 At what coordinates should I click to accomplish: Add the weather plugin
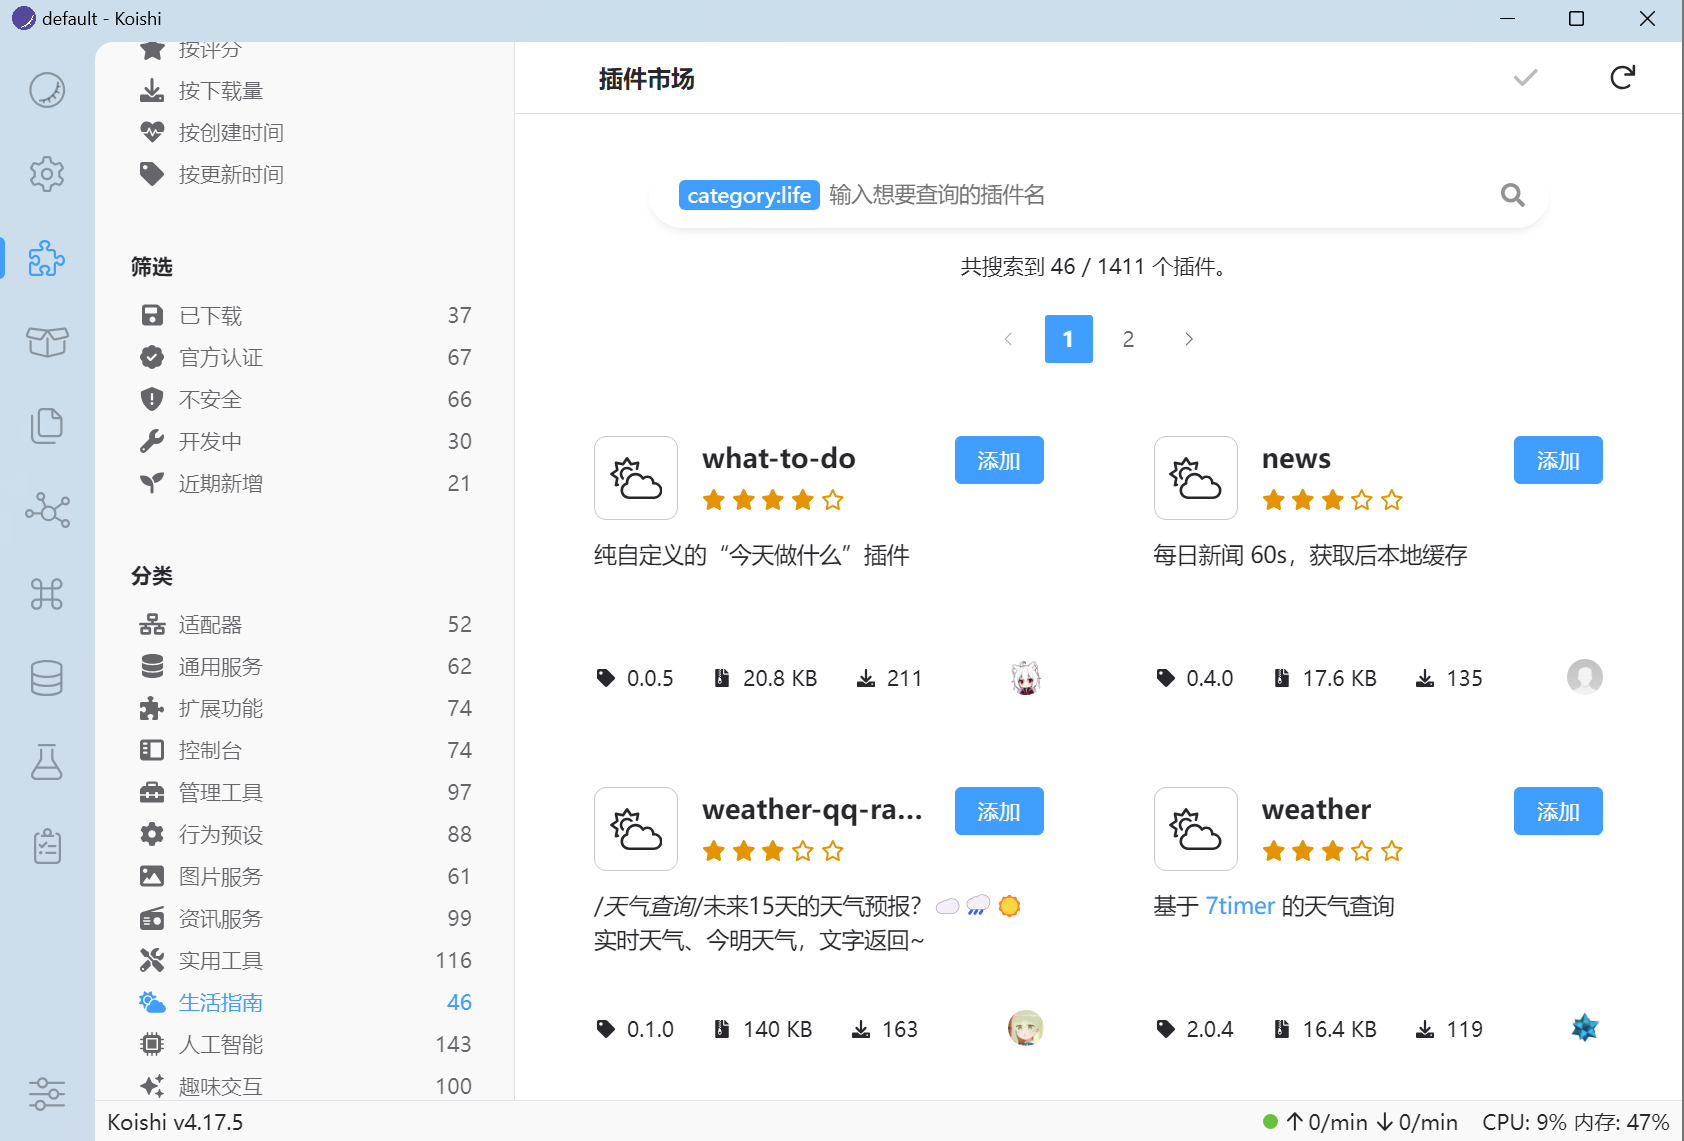(x=1558, y=811)
